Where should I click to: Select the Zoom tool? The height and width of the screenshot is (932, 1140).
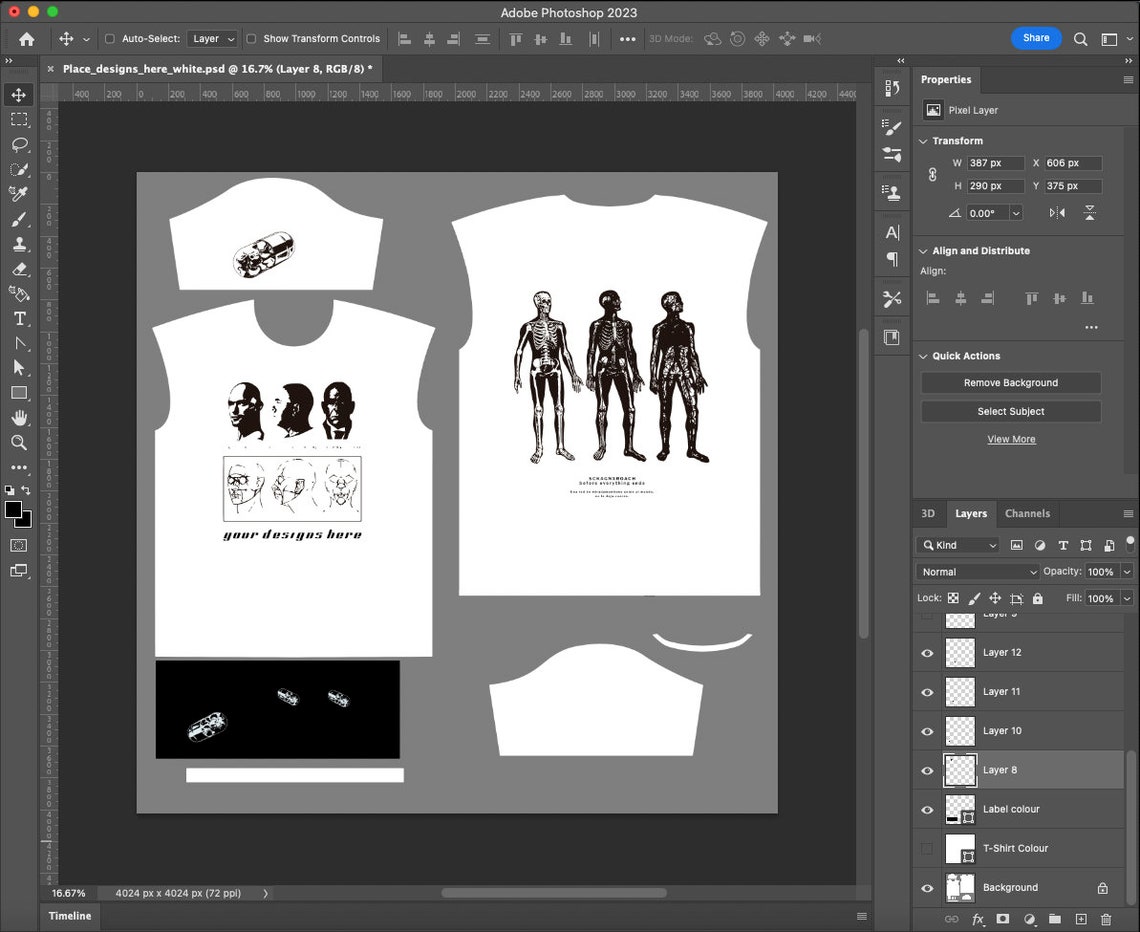(x=20, y=443)
